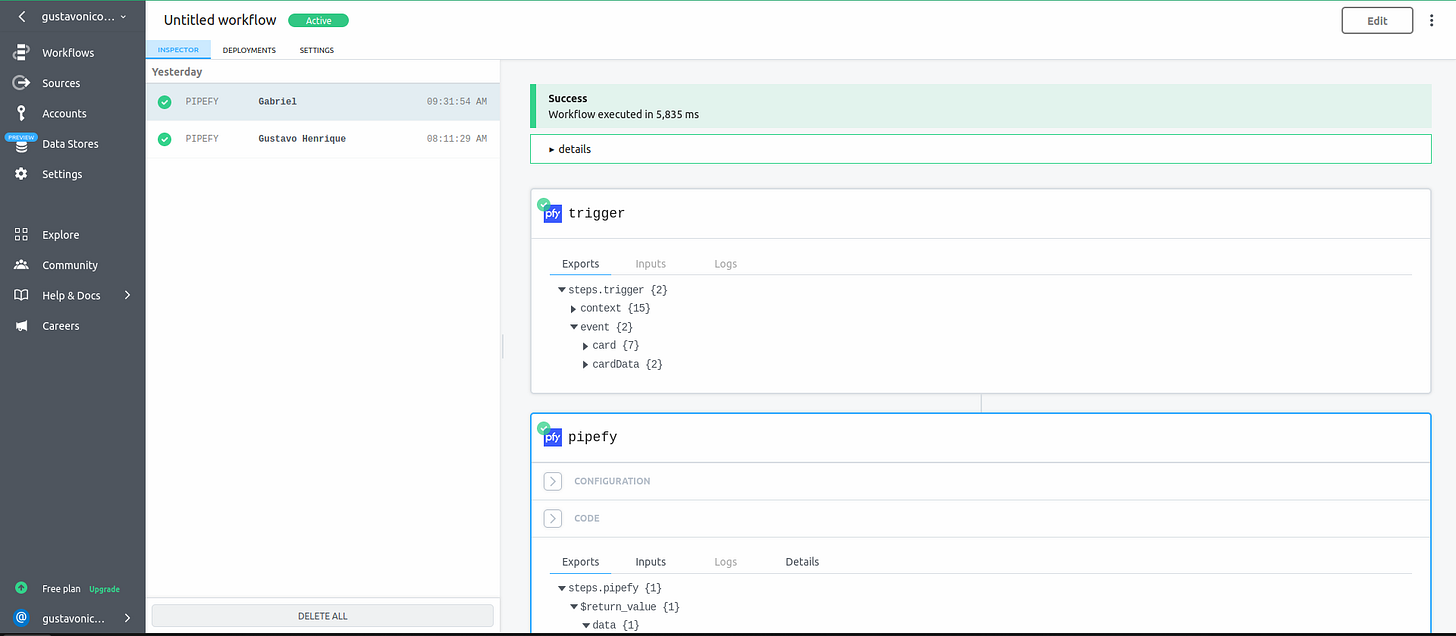Open the Inputs tab in trigger step

point(651,264)
